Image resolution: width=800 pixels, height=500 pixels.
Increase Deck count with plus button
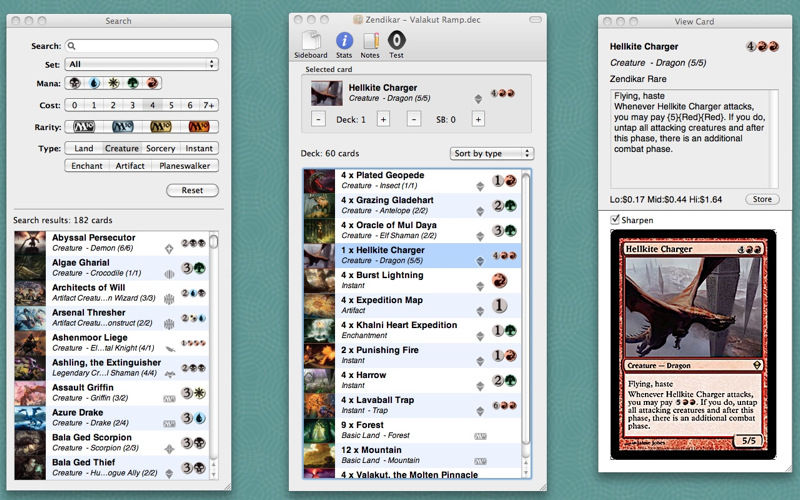[x=383, y=119]
